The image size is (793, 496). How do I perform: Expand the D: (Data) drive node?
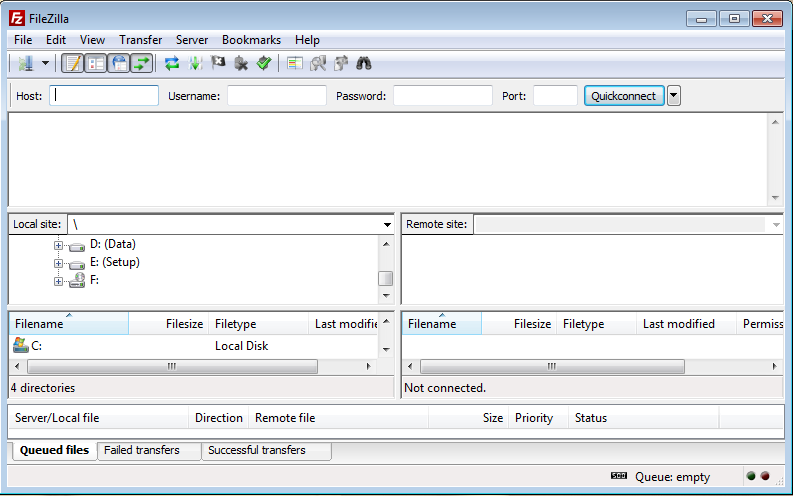point(58,245)
